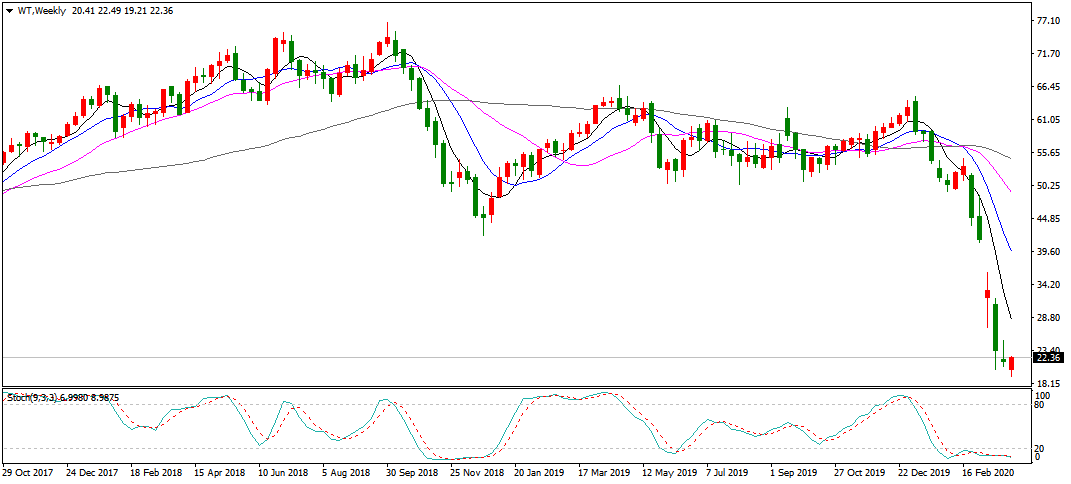Image resolution: width=1071 pixels, height=484 pixels.
Task: Click the 18.15 price axis label
Action: (1048, 384)
